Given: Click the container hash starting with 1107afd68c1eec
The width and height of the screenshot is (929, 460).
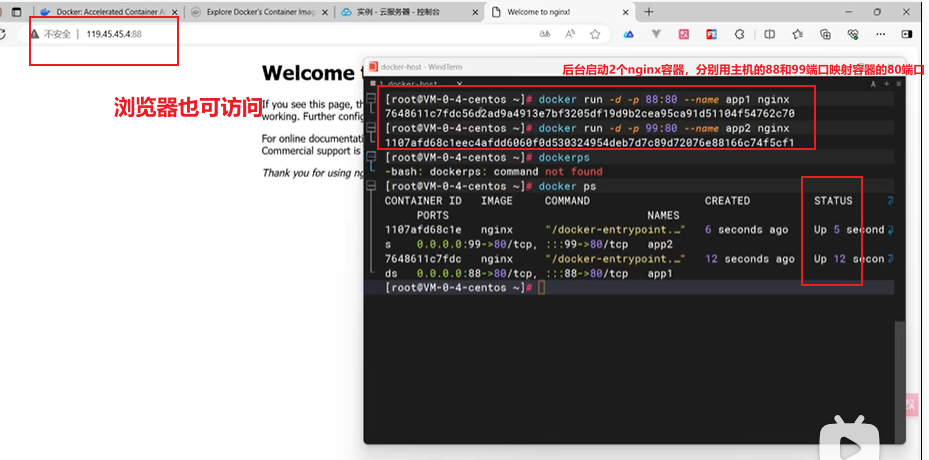Looking at the screenshot, I should click(590, 142).
